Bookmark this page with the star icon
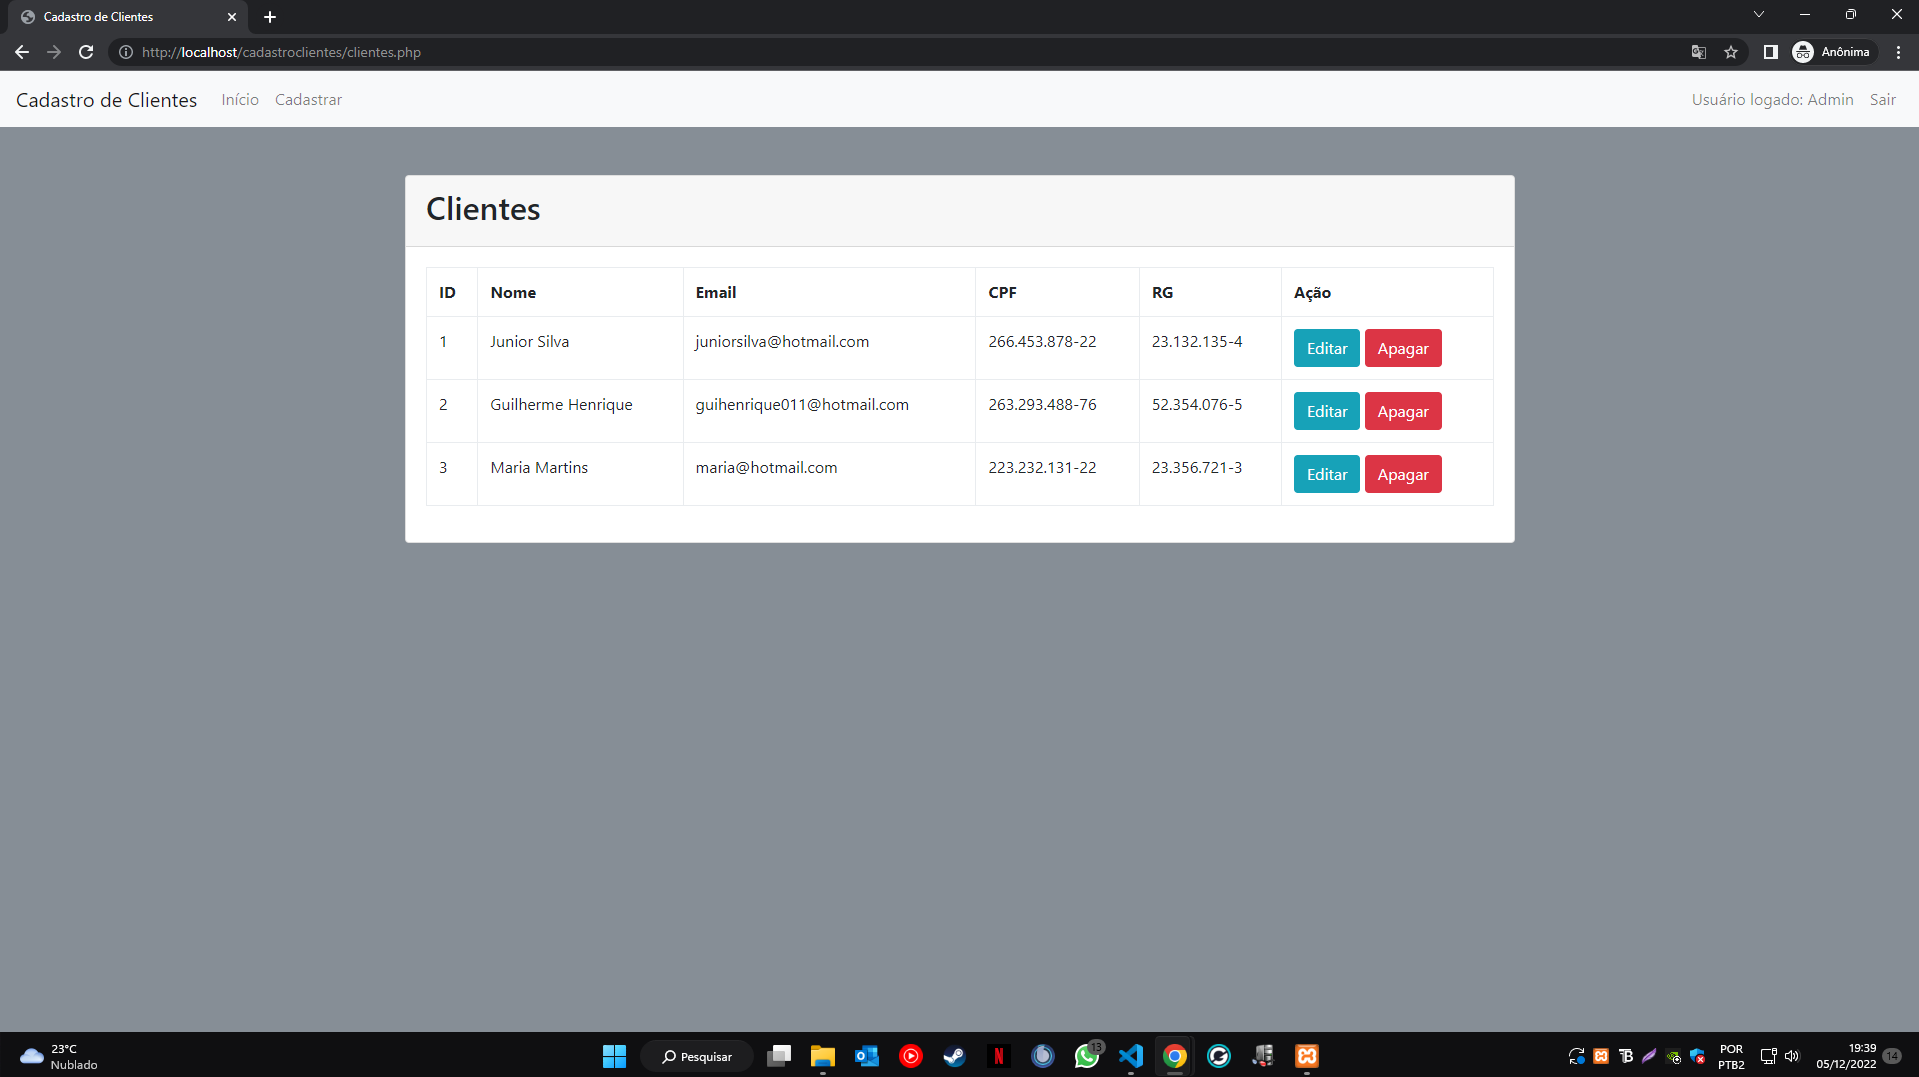The height and width of the screenshot is (1077, 1919). 1731,52
